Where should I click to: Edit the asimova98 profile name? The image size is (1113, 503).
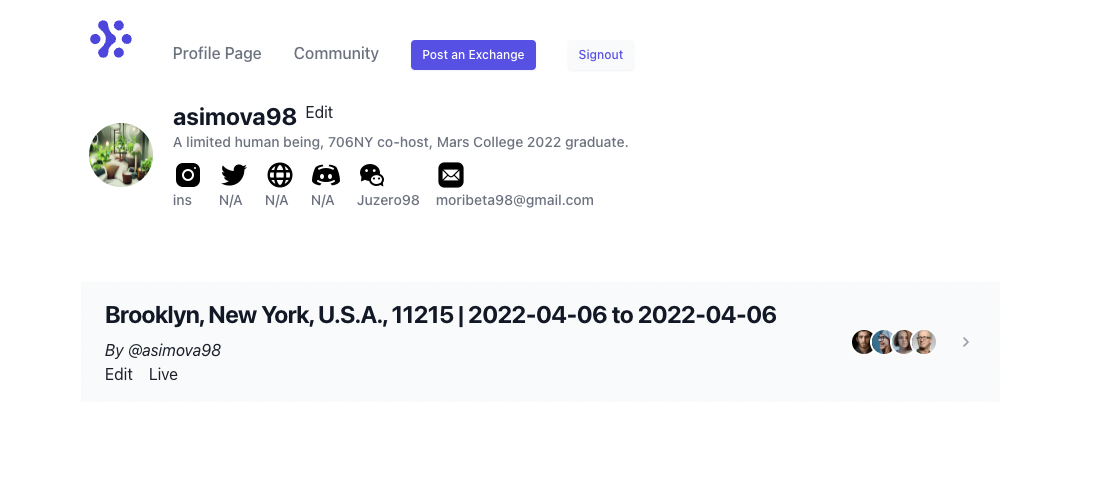pos(319,113)
